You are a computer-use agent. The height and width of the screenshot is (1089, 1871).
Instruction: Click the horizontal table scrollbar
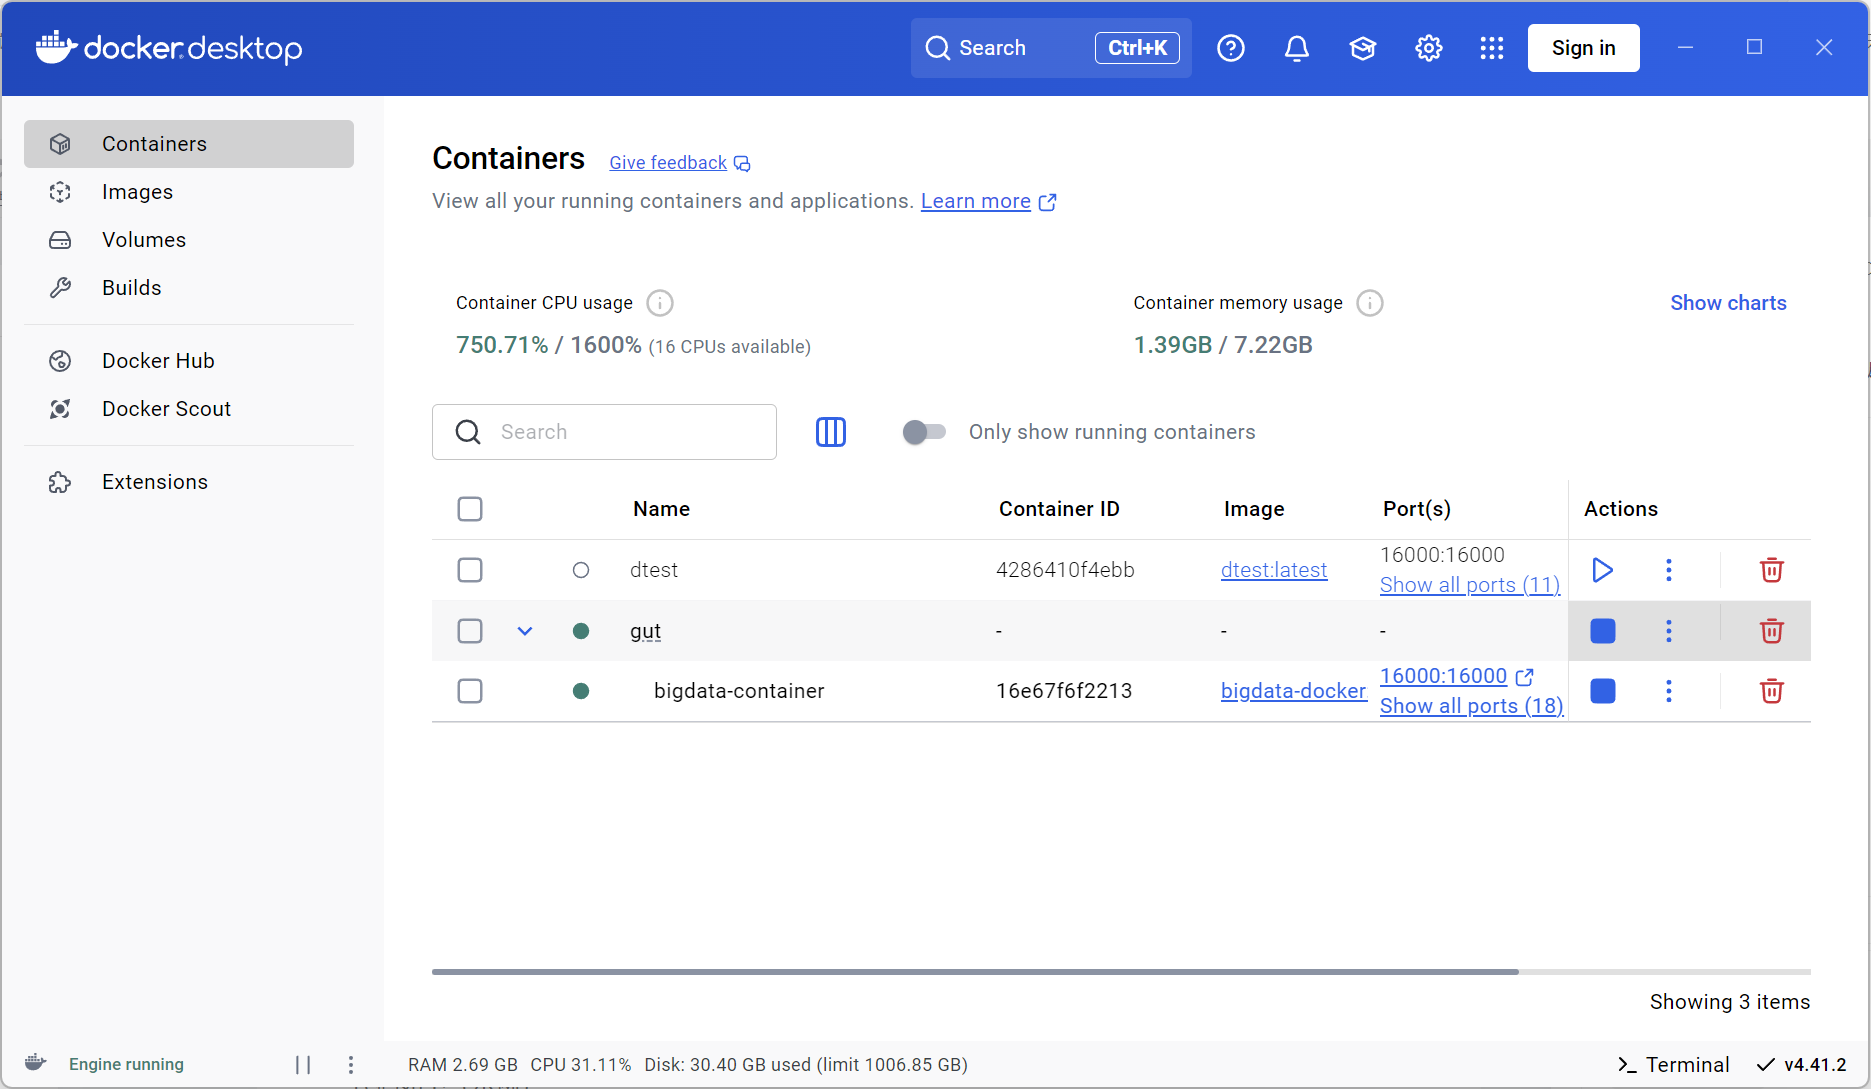(x=975, y=971)
